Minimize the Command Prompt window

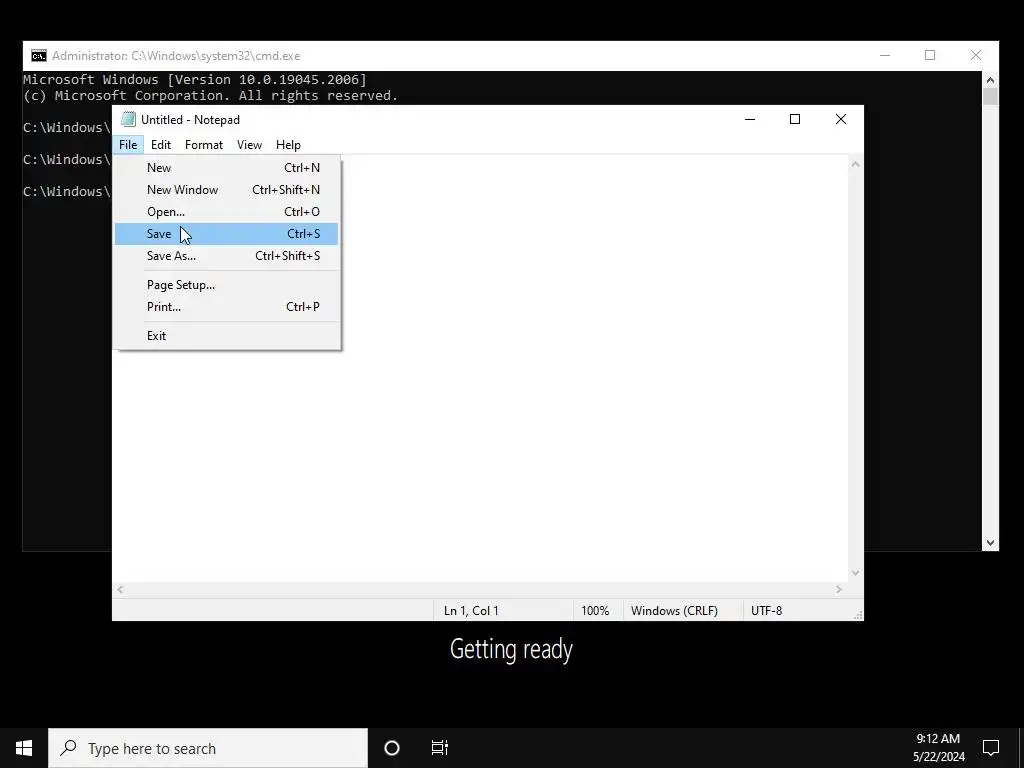tap(885, 56)
